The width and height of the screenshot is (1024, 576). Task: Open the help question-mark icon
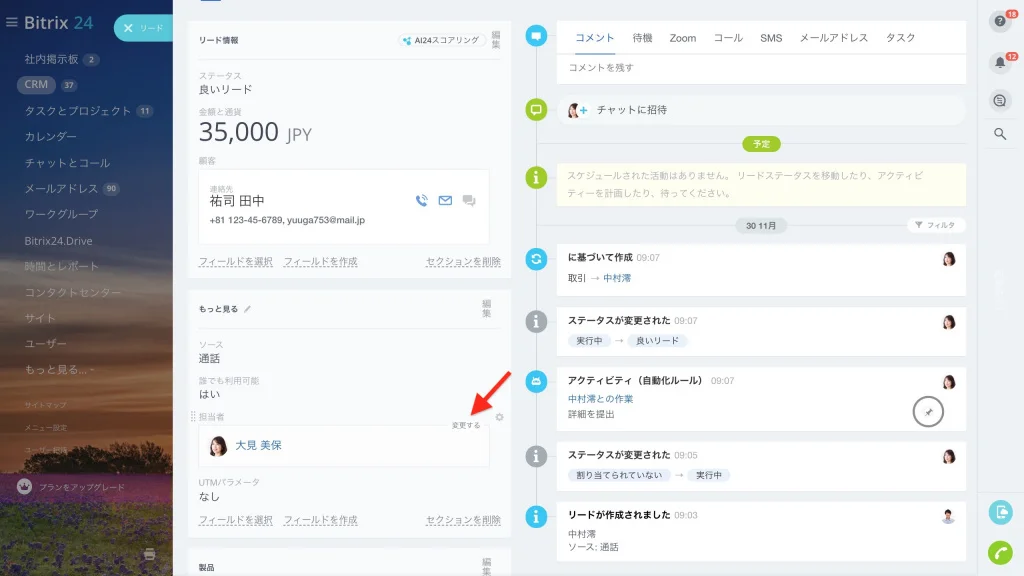pos(1000,22)
